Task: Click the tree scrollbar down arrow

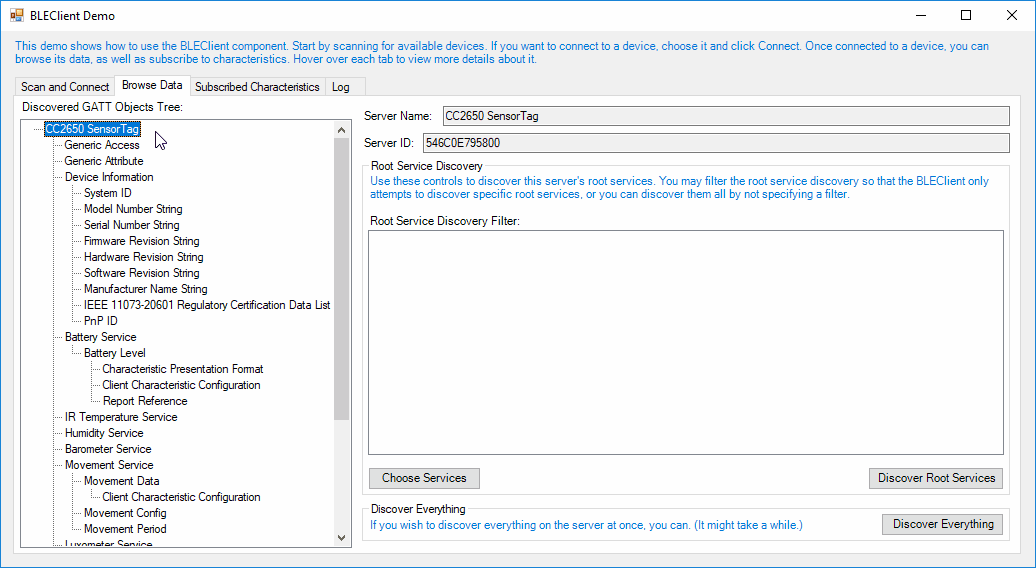Action: pos(341,538)
